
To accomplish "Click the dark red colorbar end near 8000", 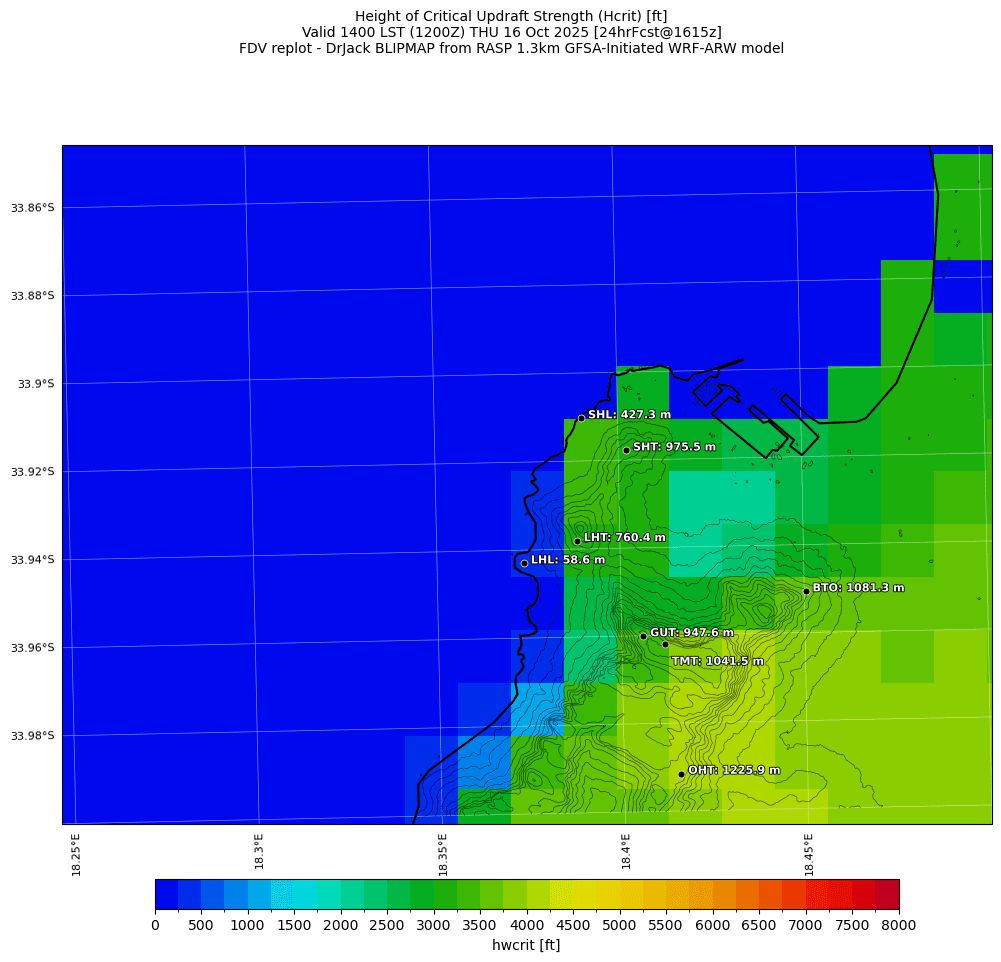I will pyautogui.click(x=887, y=894).
